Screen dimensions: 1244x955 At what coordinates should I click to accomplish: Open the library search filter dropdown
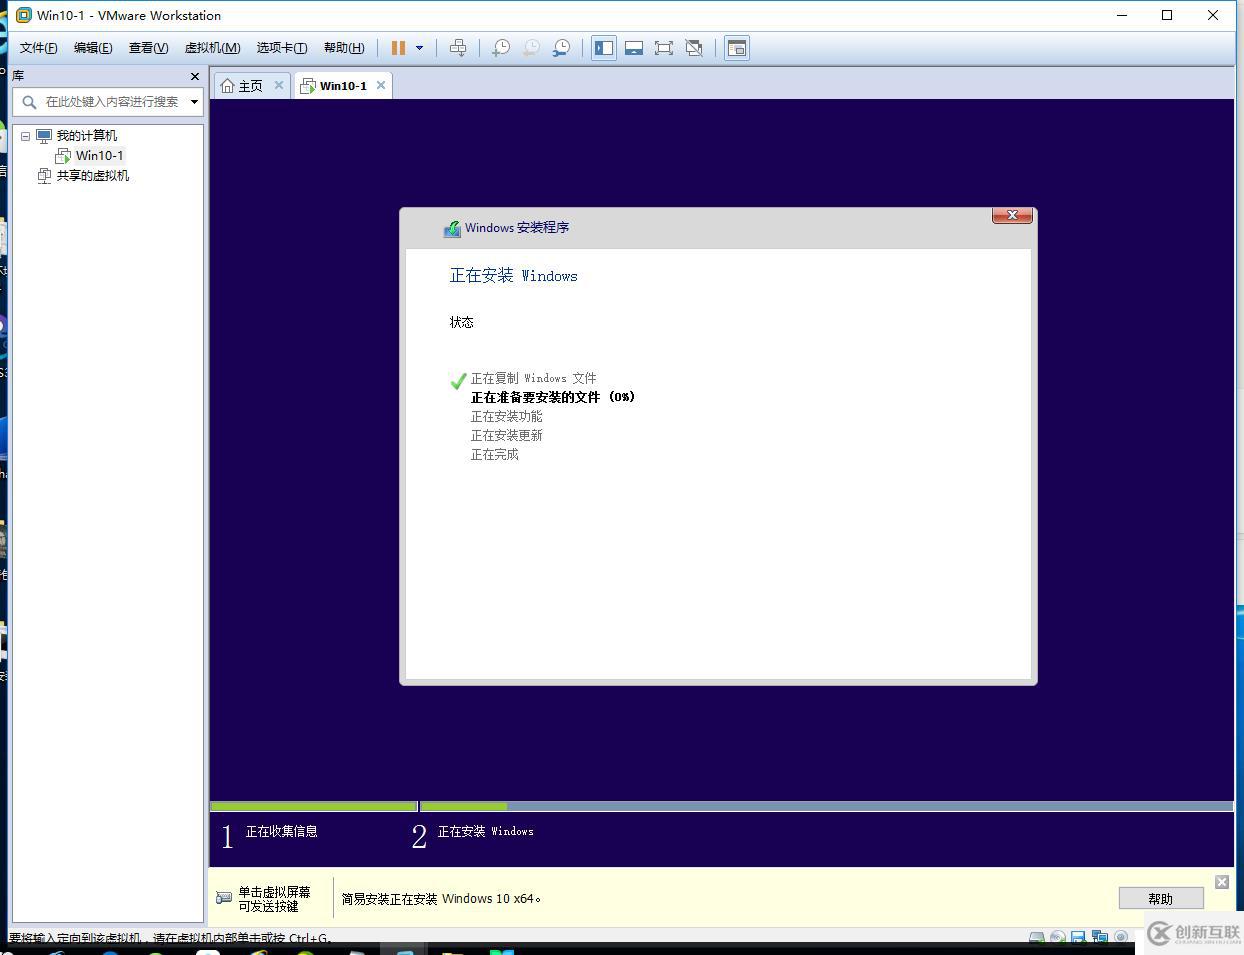coord(194,101)
